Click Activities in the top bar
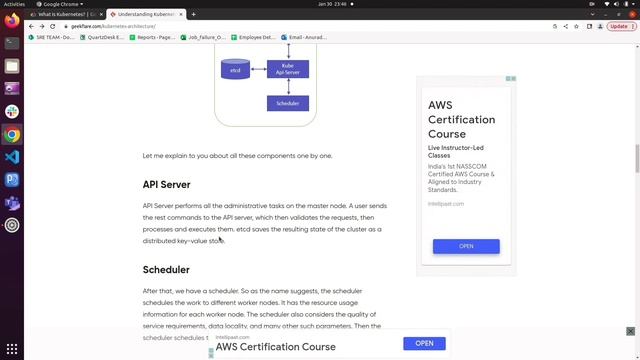The image size is (640, 360). click(14, 4)
